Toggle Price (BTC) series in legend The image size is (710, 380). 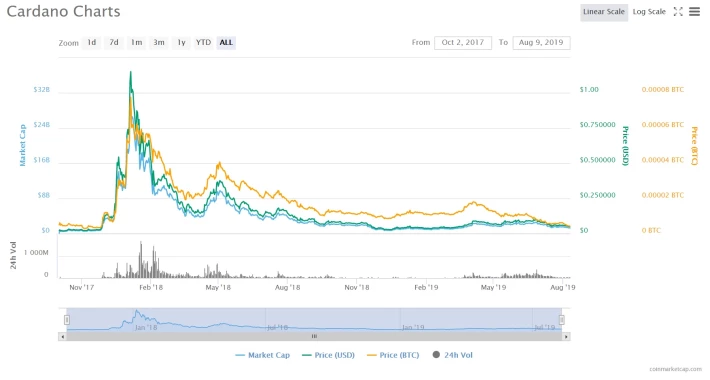coord(393,355)
